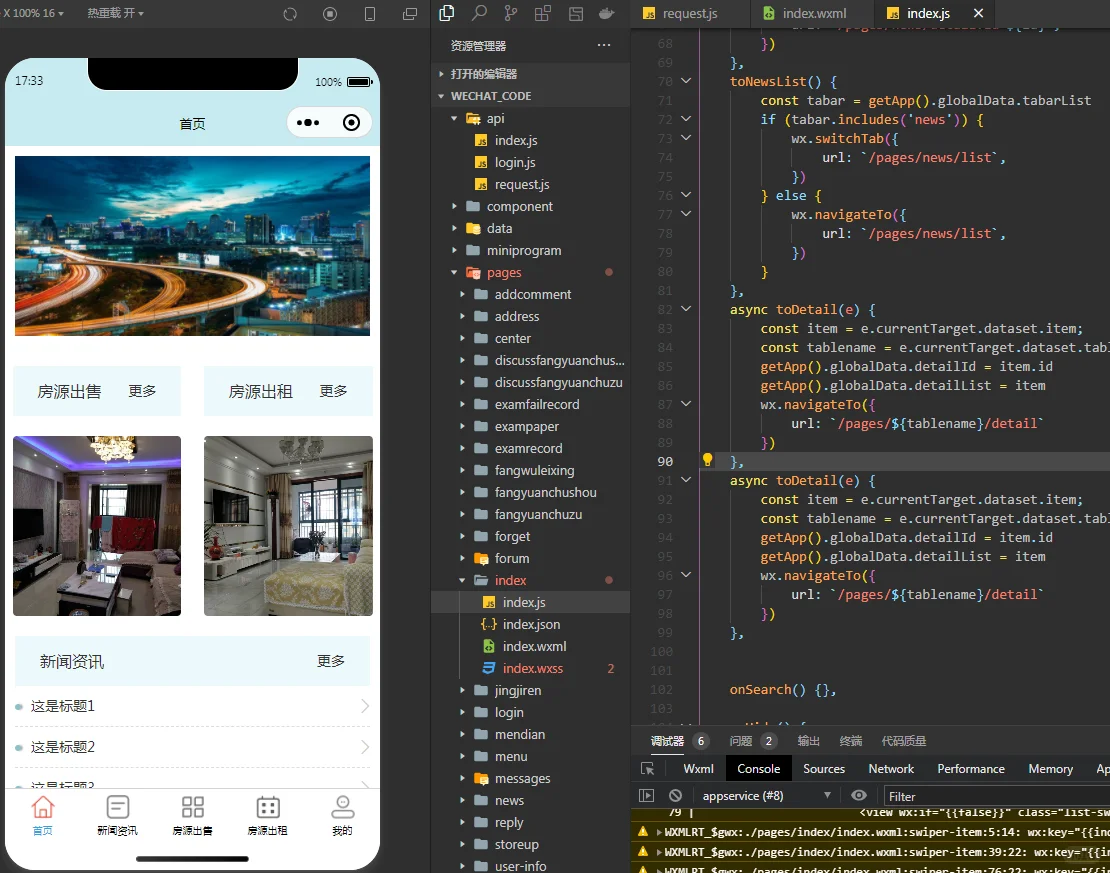Open the source control branch icon
1110x873 pixels.
[x=511, y=13]
